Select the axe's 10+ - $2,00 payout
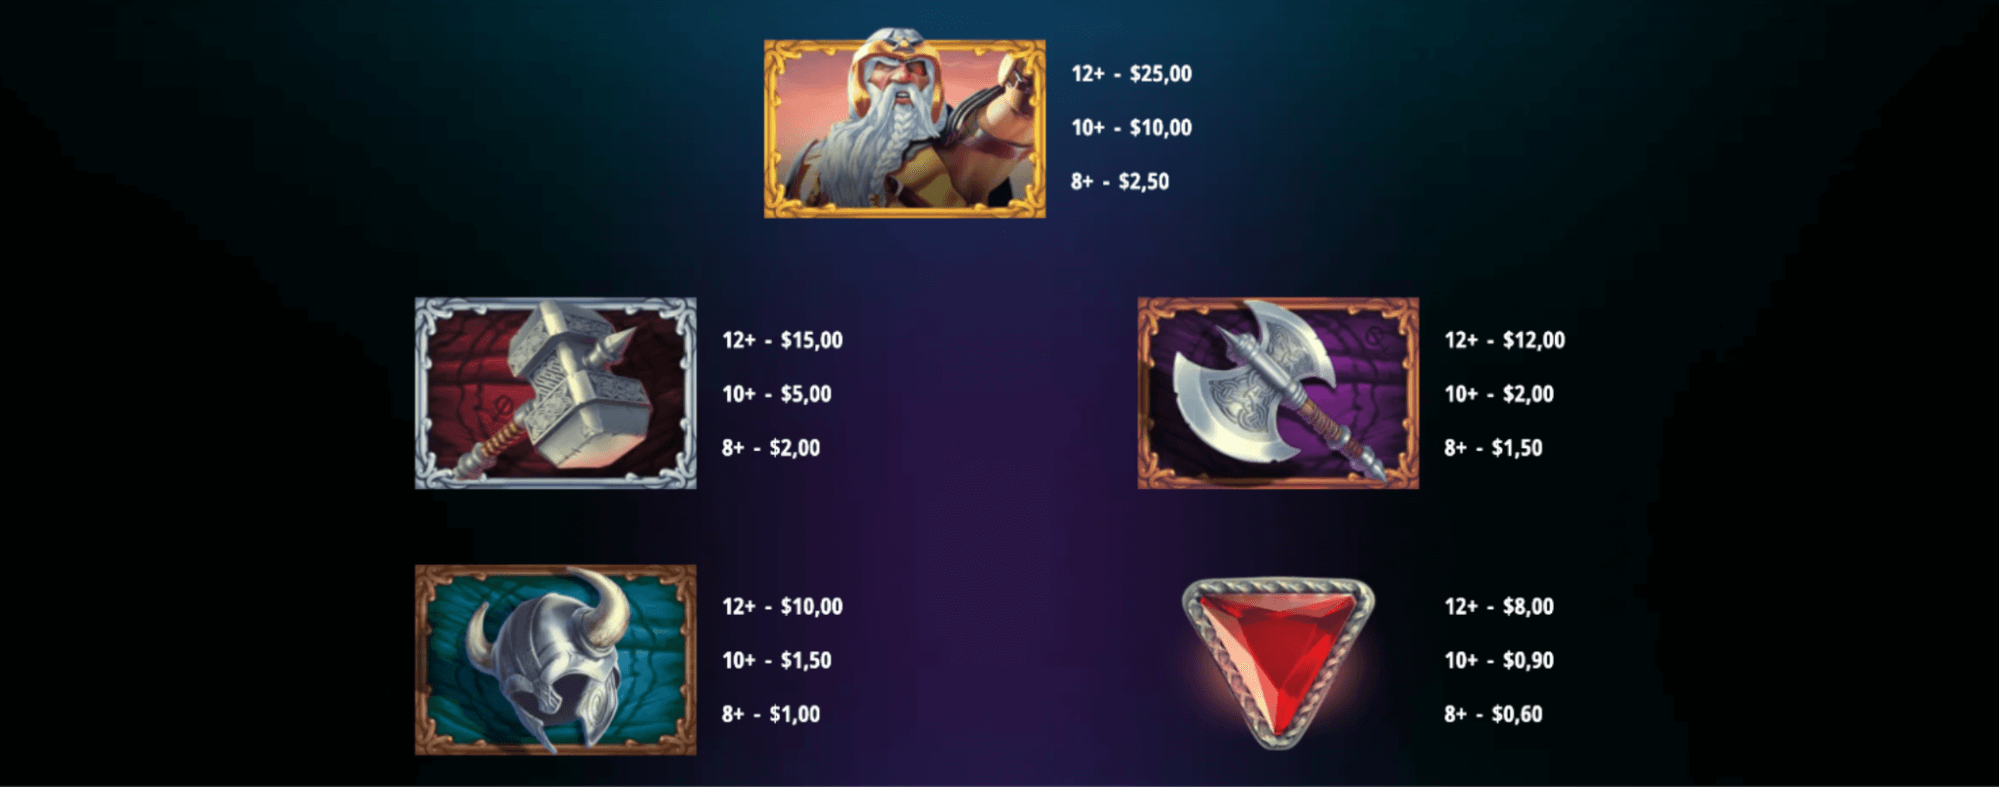 [x=1499, y=395]
